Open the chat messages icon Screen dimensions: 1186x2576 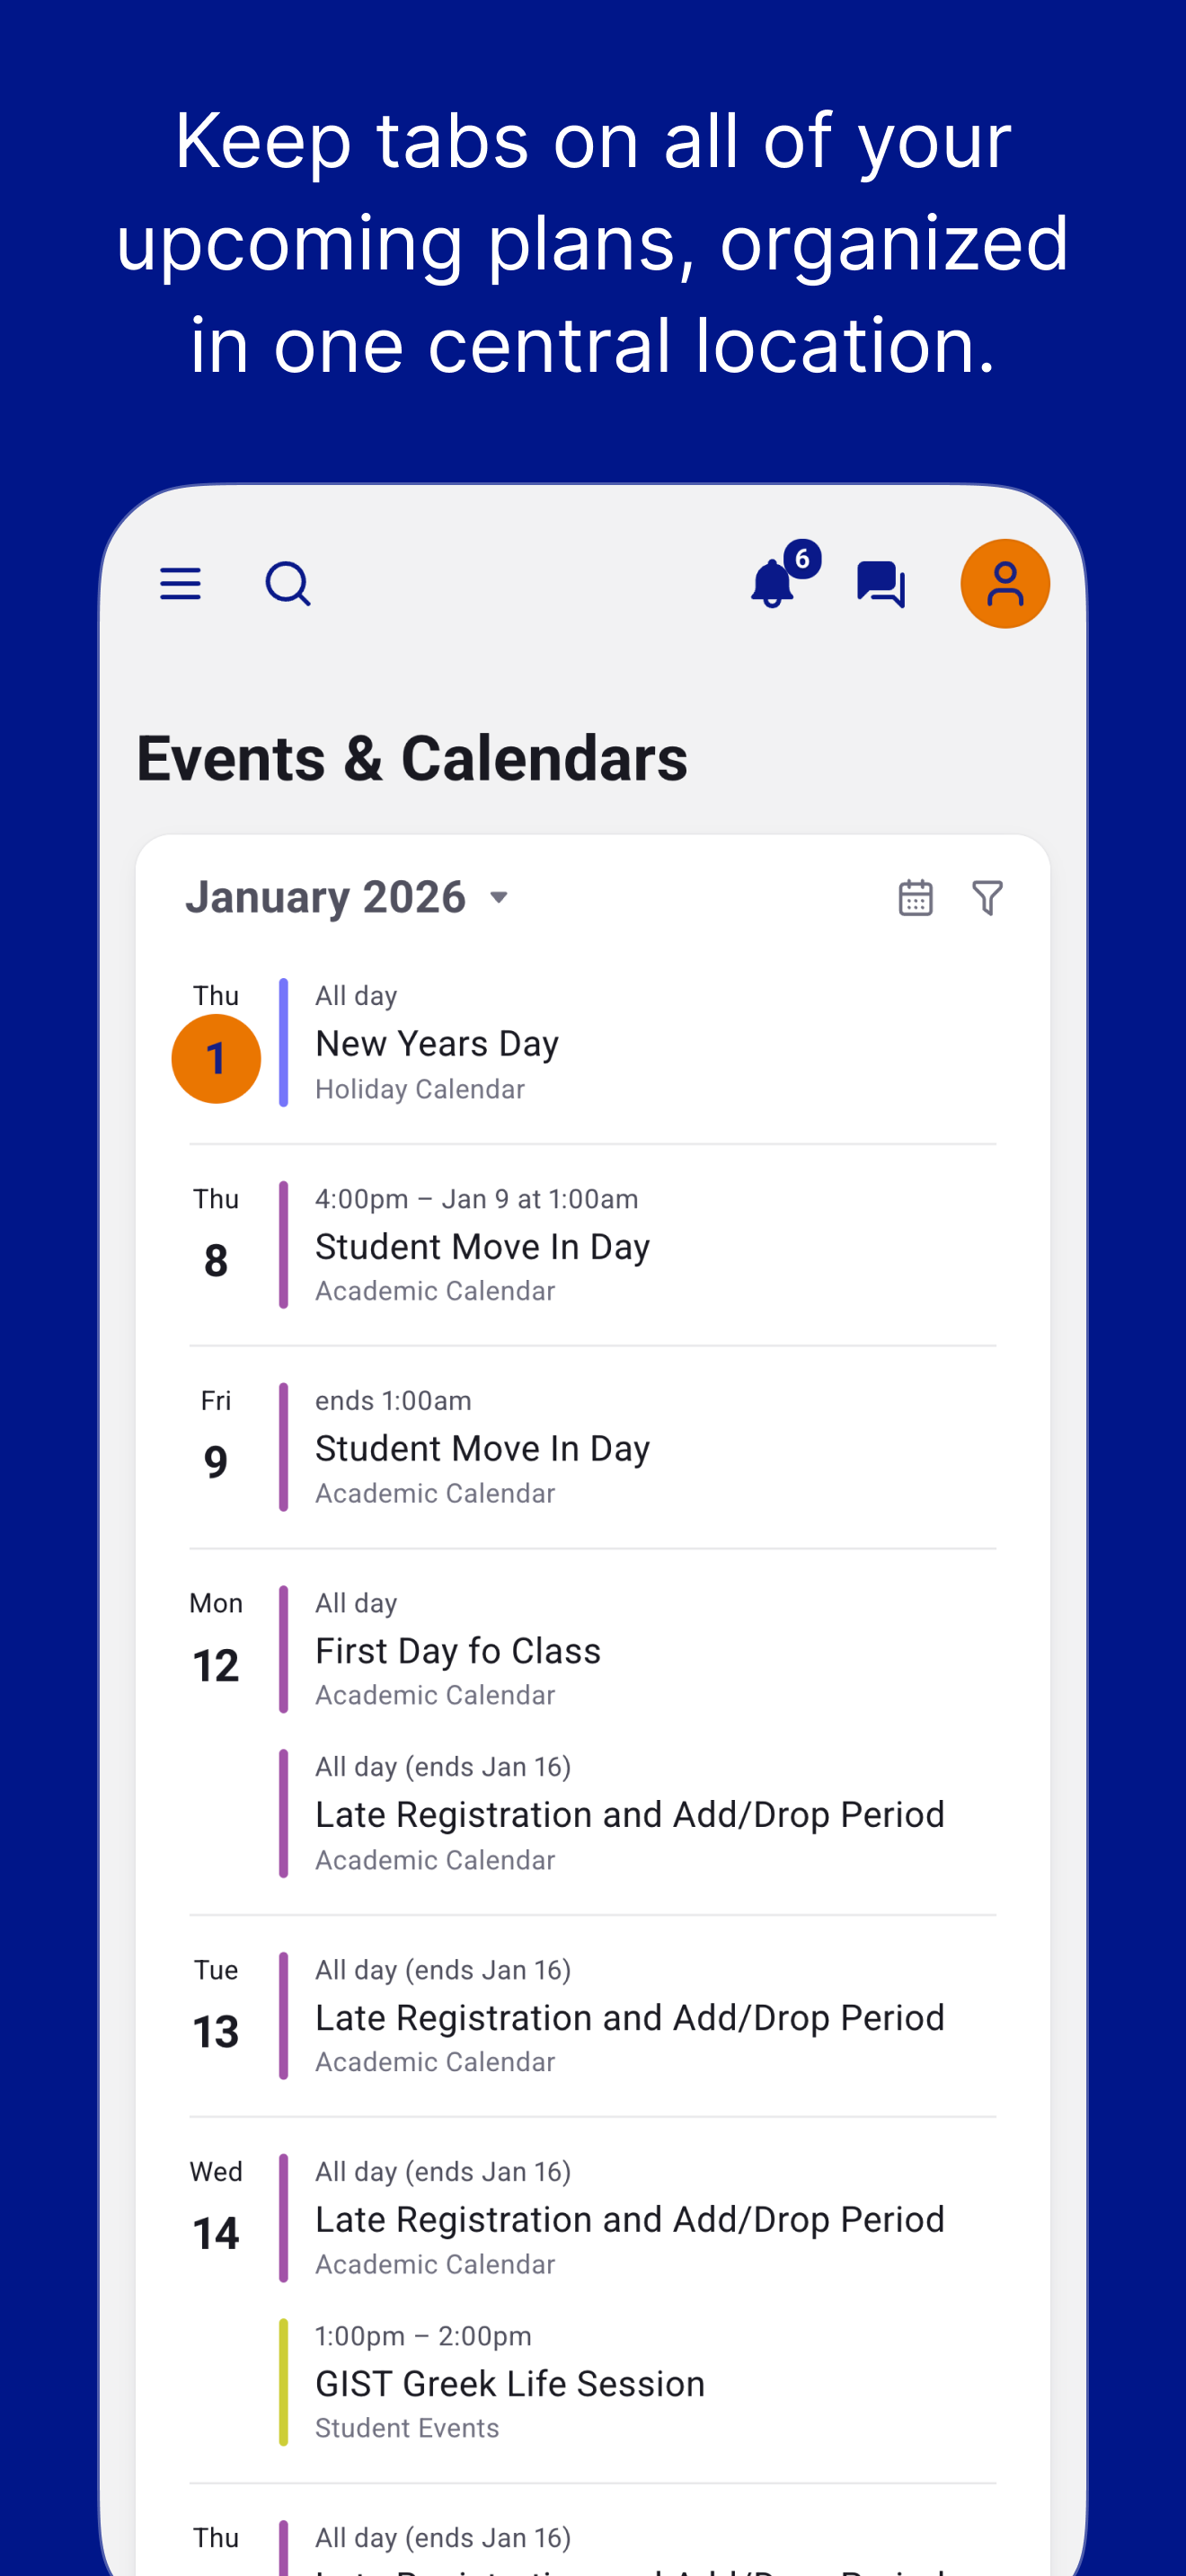tap(881, 584)
